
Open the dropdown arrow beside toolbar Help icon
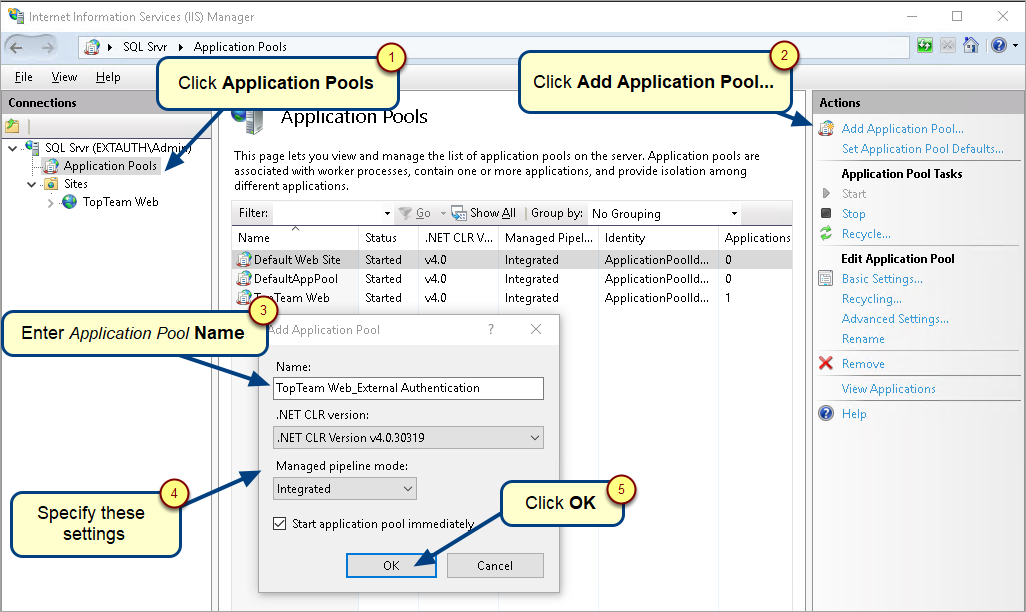pyautogui.click(x=1015, y=46)
